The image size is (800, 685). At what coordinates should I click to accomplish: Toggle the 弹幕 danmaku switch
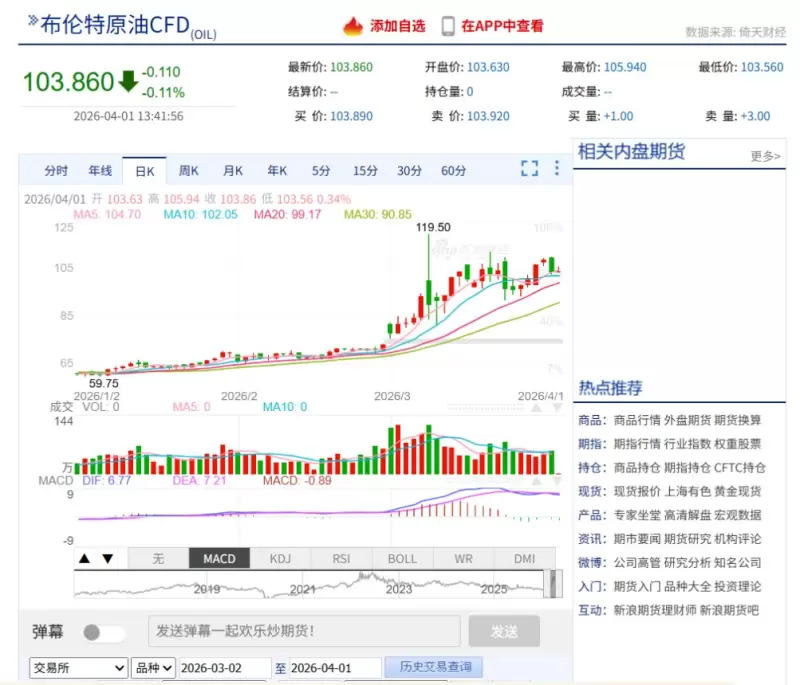click(x=102, y=632)
